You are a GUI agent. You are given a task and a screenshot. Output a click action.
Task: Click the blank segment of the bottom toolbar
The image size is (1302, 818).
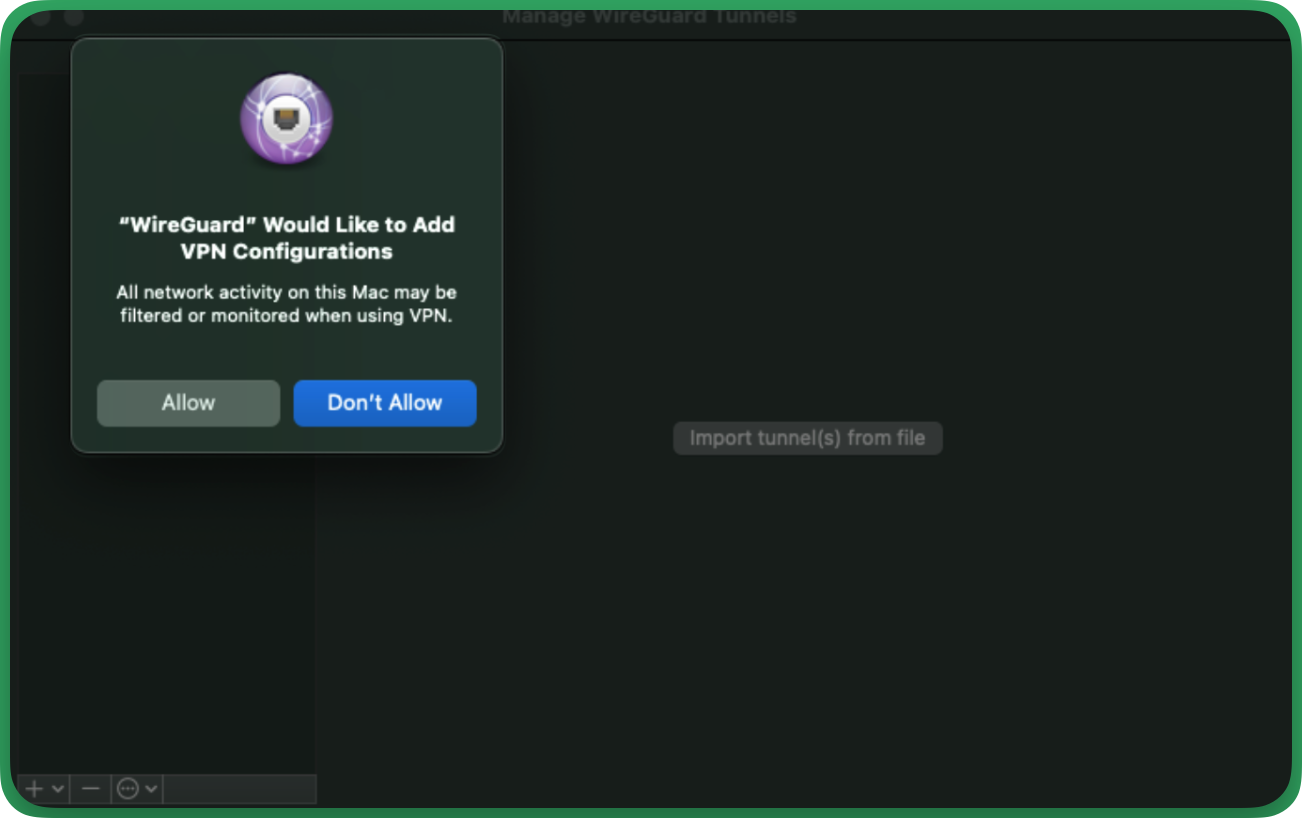tap(239, 789)
